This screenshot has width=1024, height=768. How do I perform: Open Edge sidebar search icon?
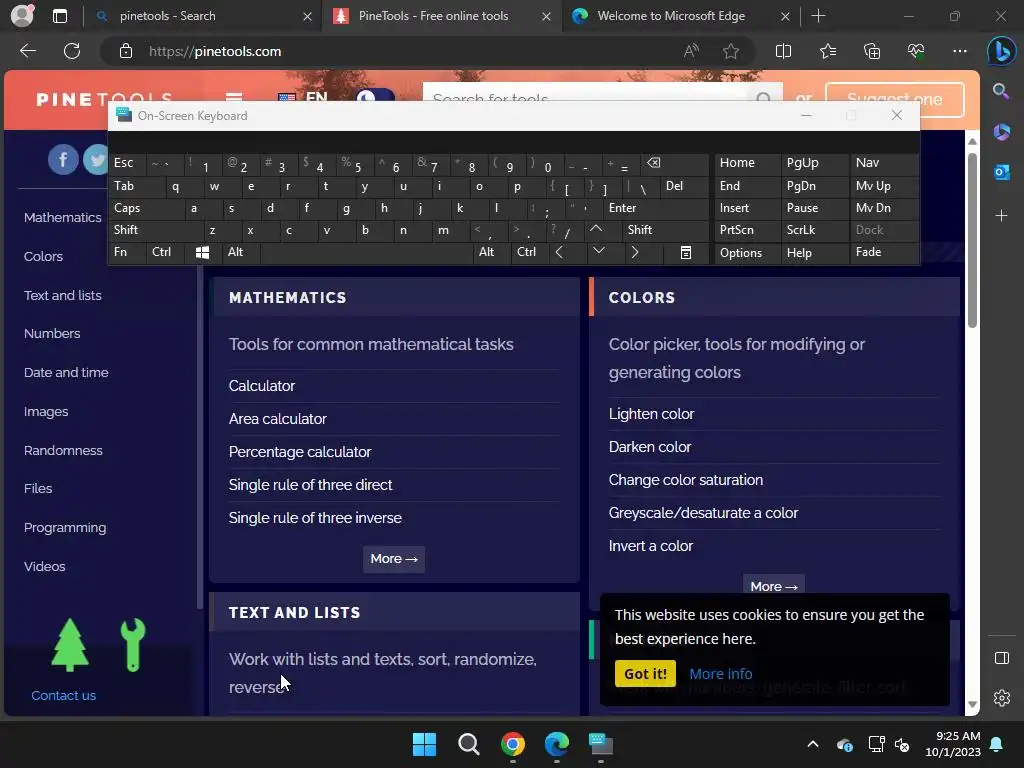[1001, 91]
